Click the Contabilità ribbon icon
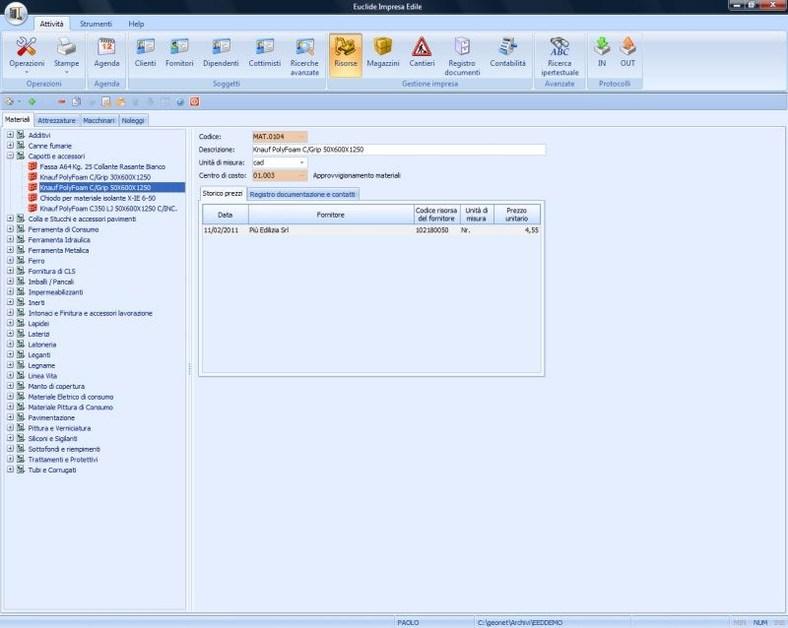This screenshot has width=788, height=628. tap(507, 51)
